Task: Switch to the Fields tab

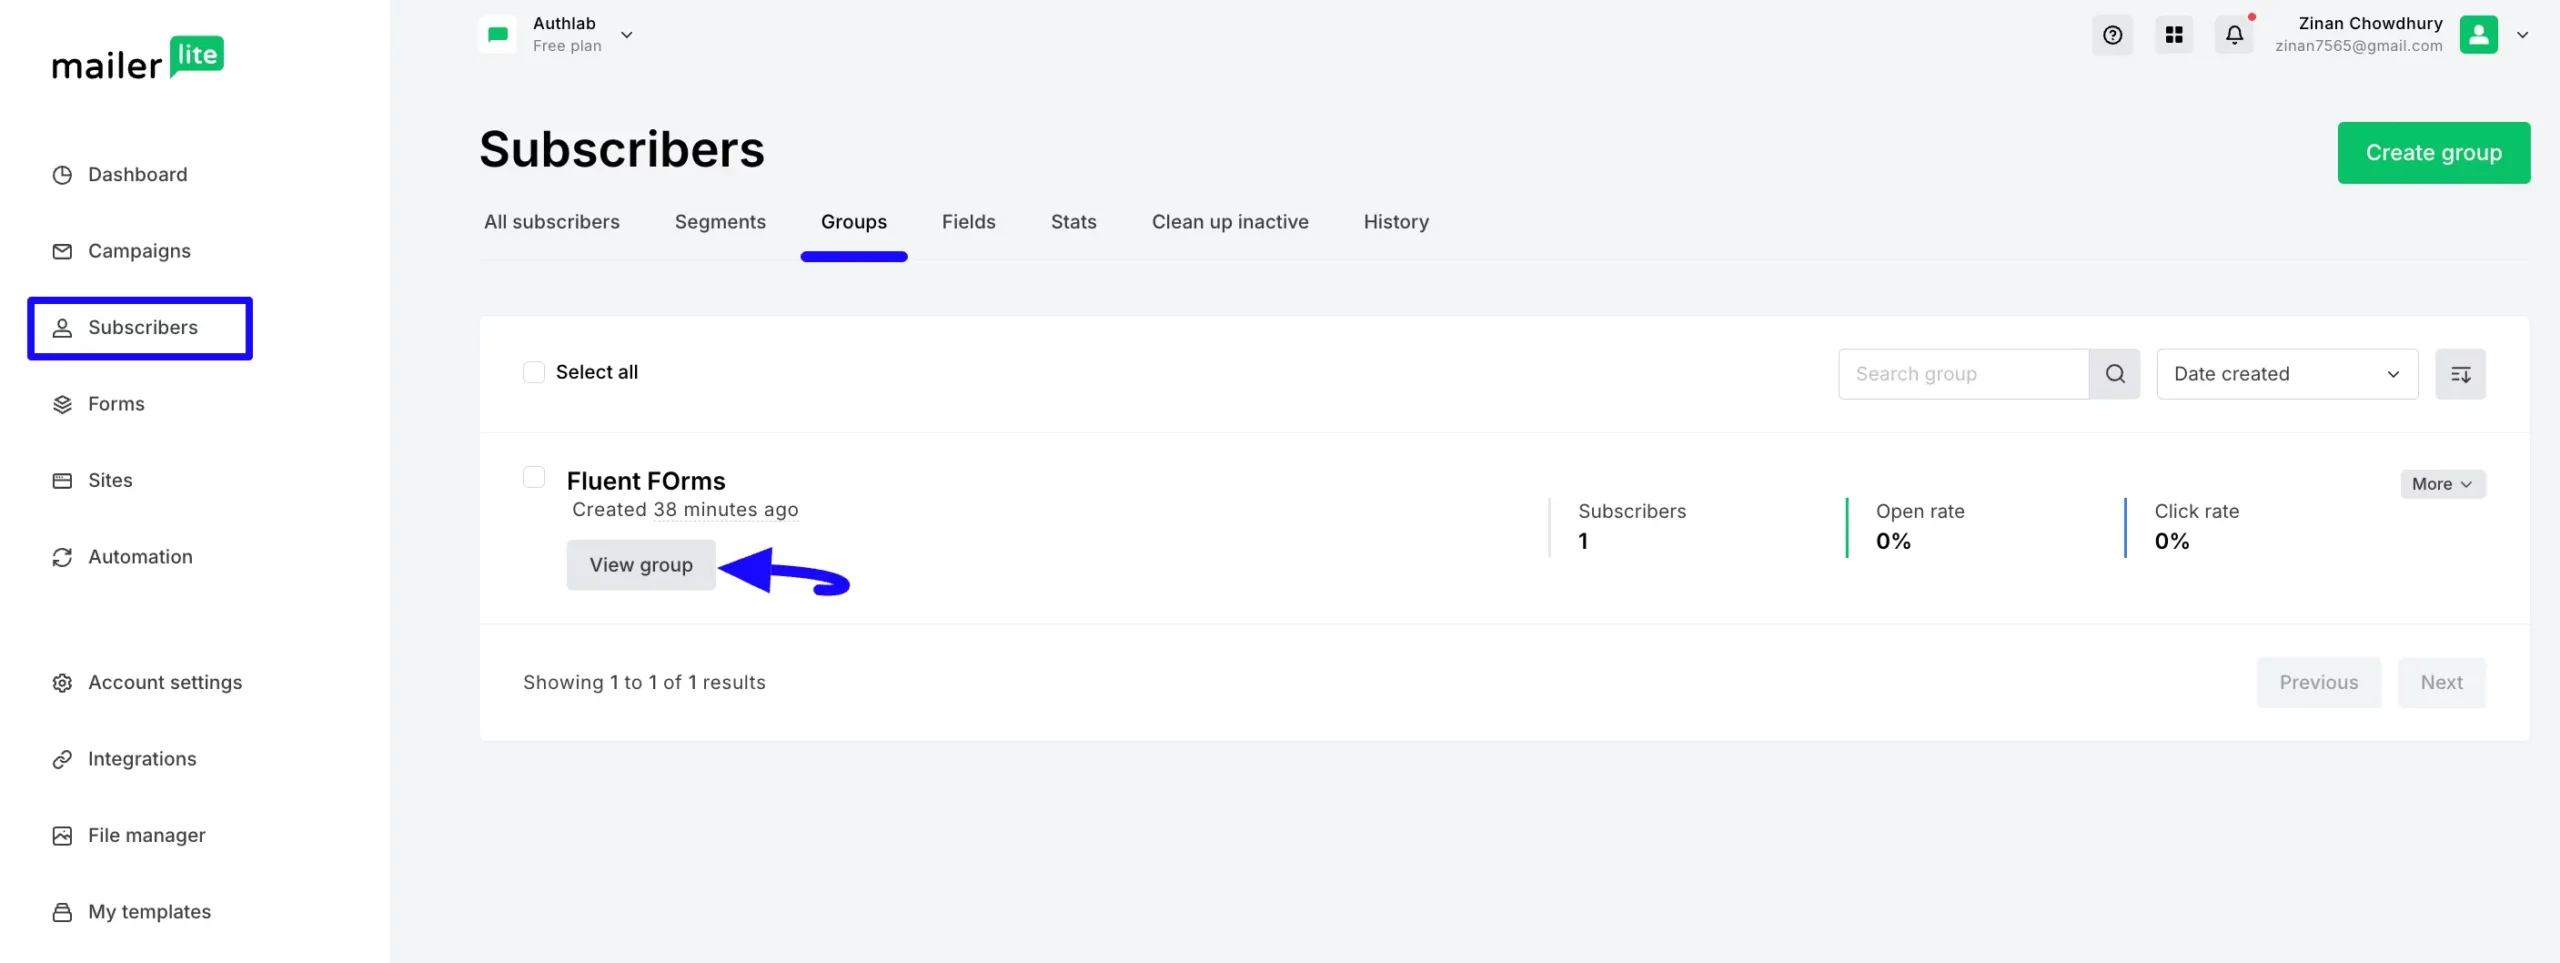Action: [x=969, y=222]
